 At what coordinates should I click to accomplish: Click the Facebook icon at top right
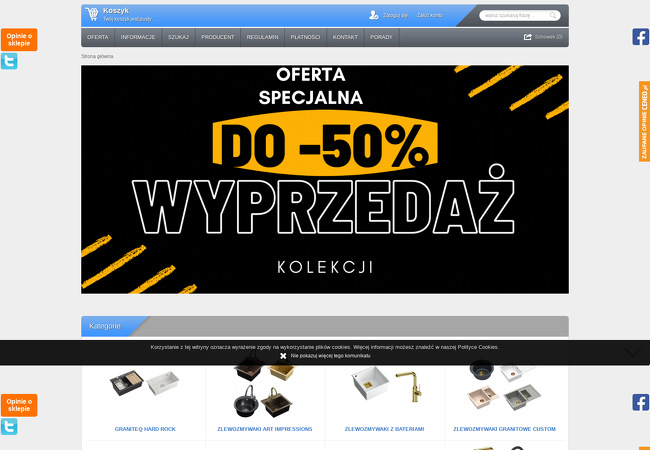coord(640,37)
